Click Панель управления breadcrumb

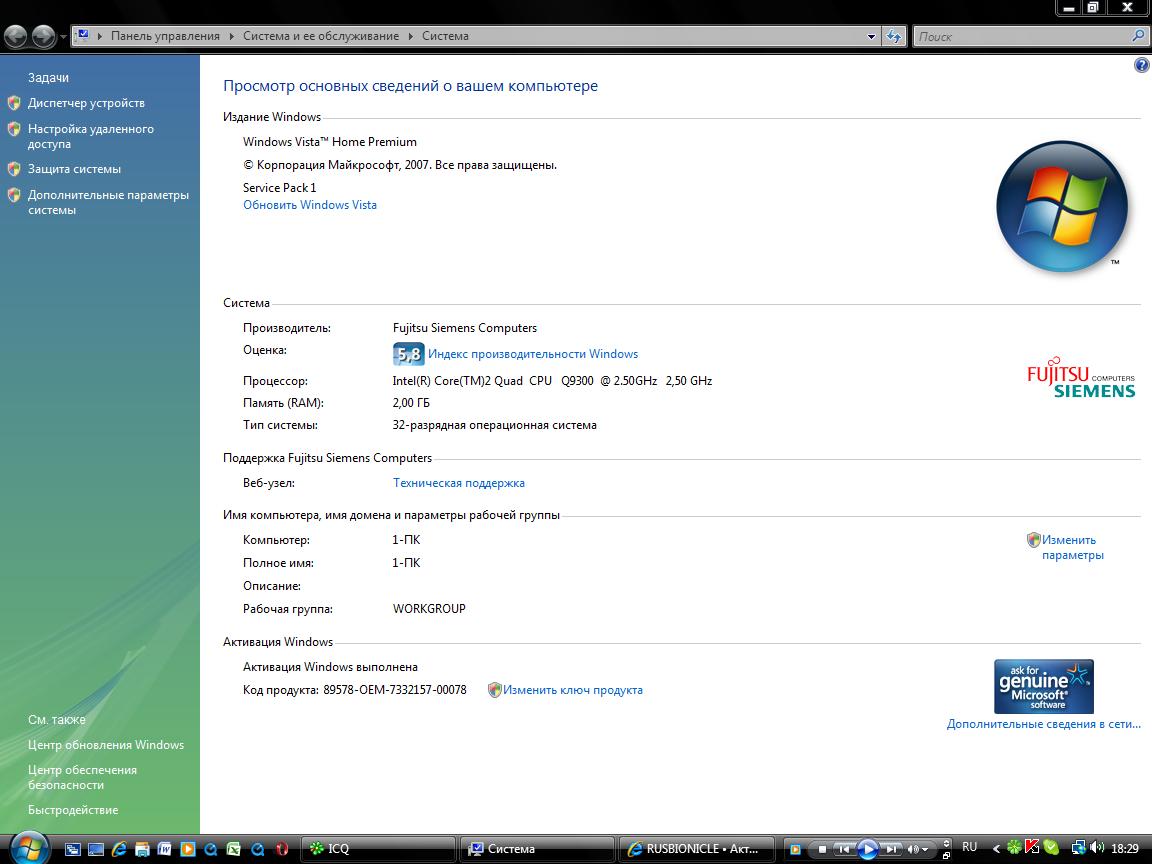click(165, 36)
